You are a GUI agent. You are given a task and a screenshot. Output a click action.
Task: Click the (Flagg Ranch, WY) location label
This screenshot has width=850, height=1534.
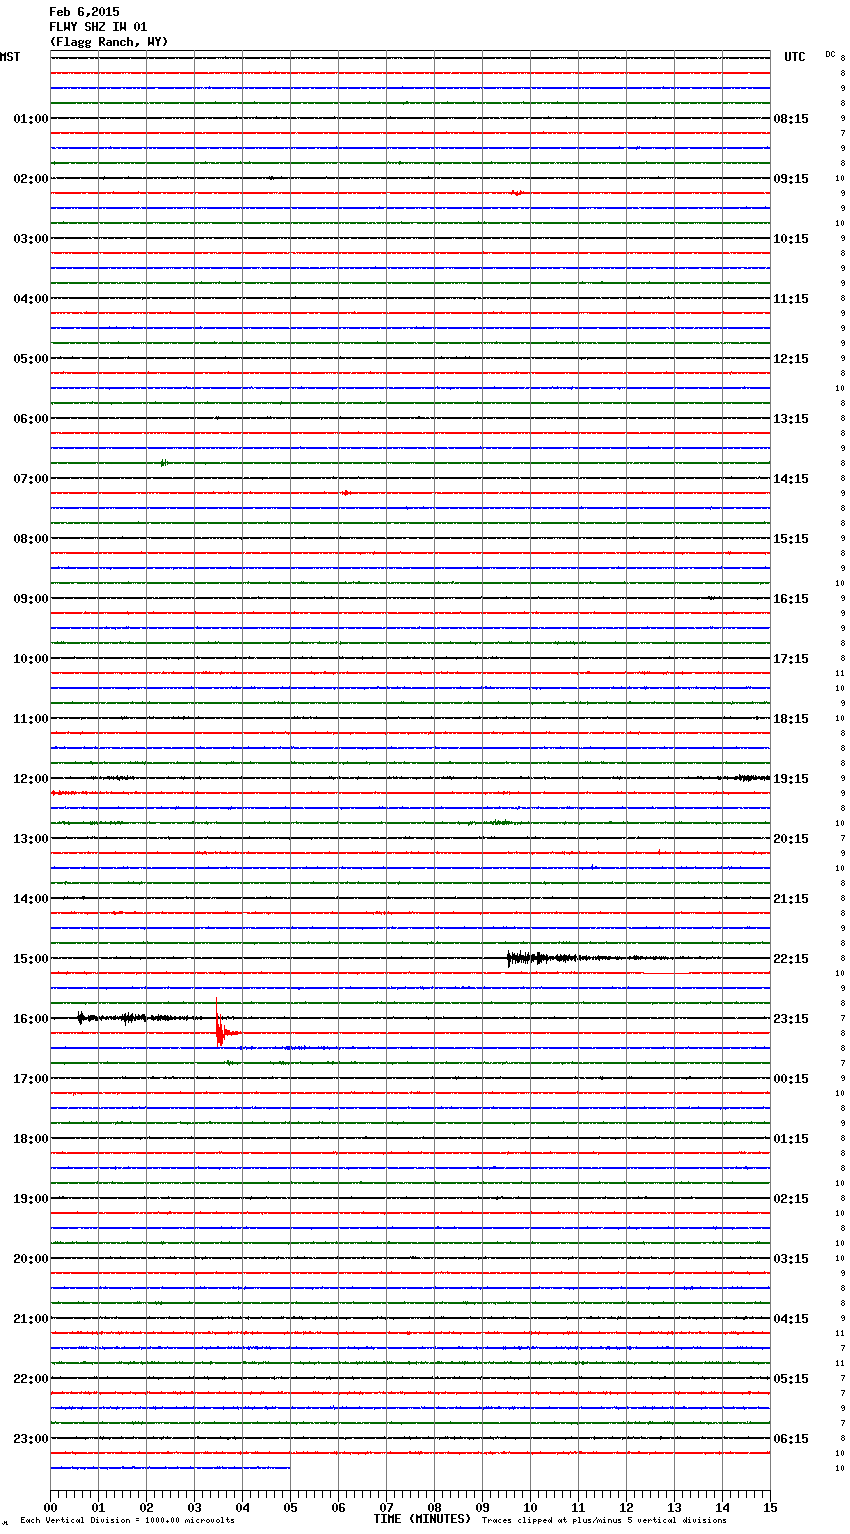[109, 42]
